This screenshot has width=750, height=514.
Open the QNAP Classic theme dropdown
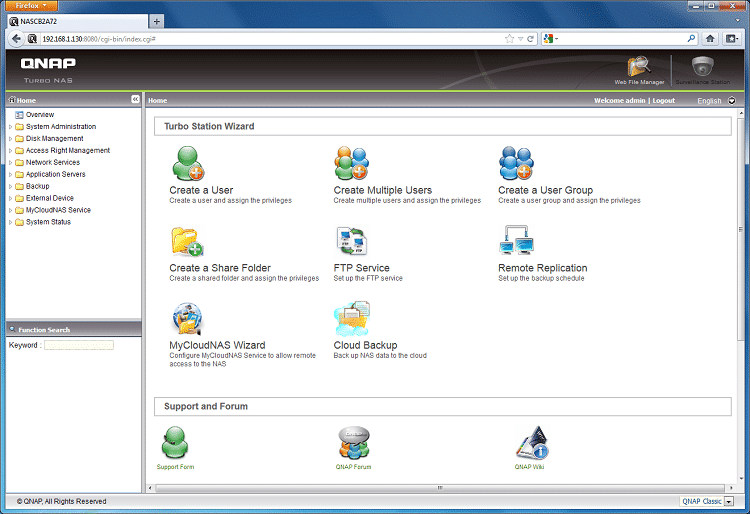(x=729, y=501)
